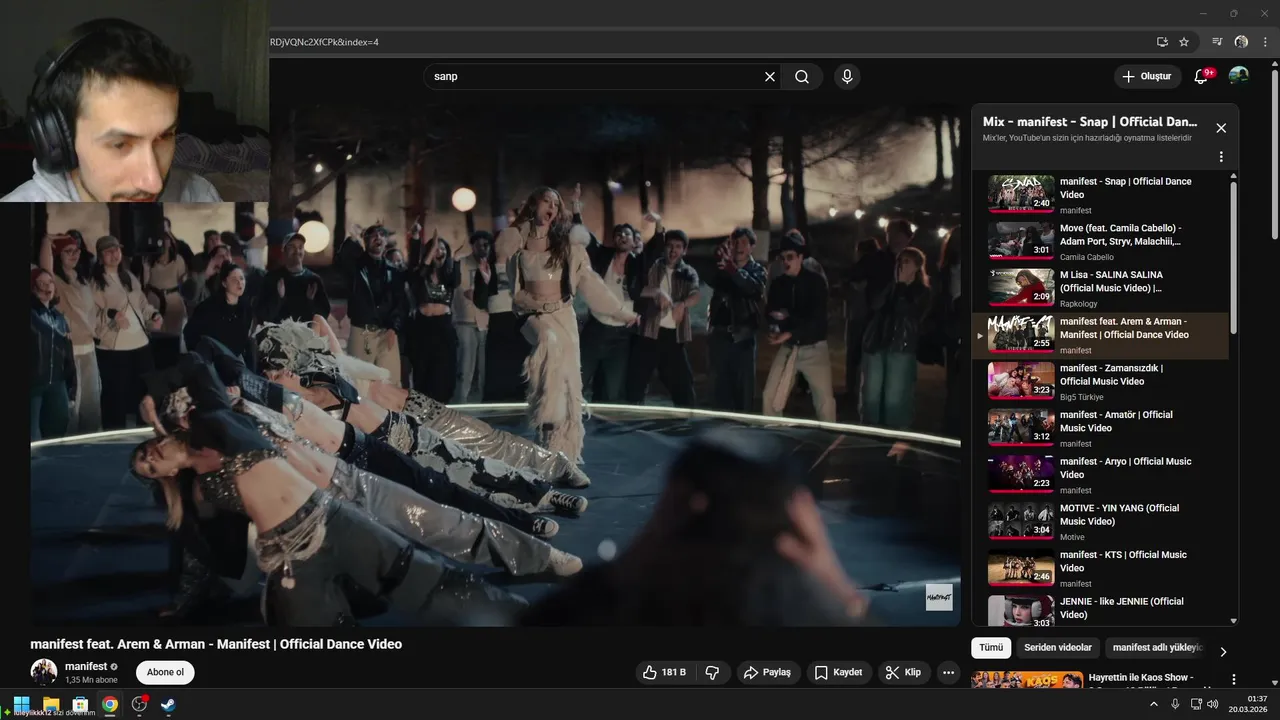
Task: Create a clip with Klip button
Action: [x=904, y=672]
